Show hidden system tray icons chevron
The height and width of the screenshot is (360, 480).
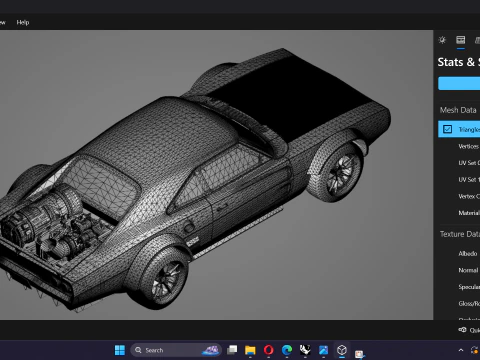tap(461, 350)
